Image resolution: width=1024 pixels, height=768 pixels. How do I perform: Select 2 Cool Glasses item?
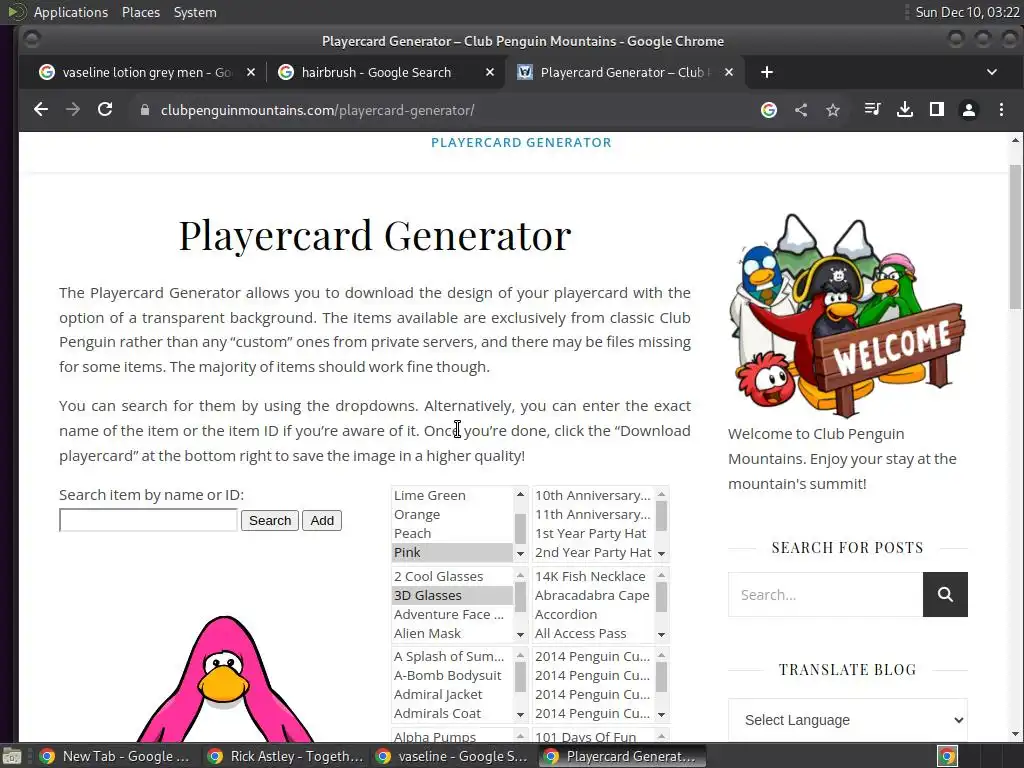pyautogui.click(x=453, y=577)
